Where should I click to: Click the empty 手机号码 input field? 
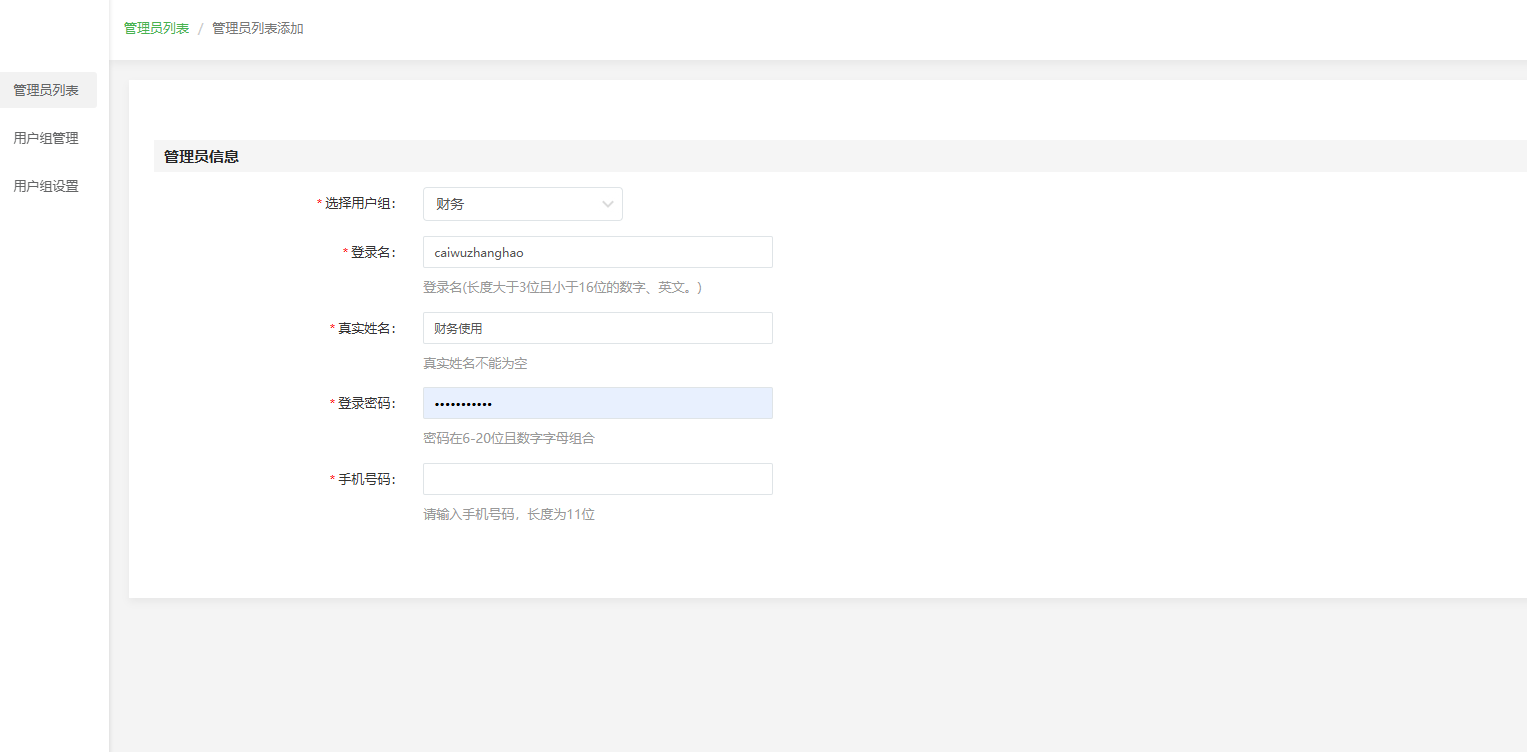(597, 479)
